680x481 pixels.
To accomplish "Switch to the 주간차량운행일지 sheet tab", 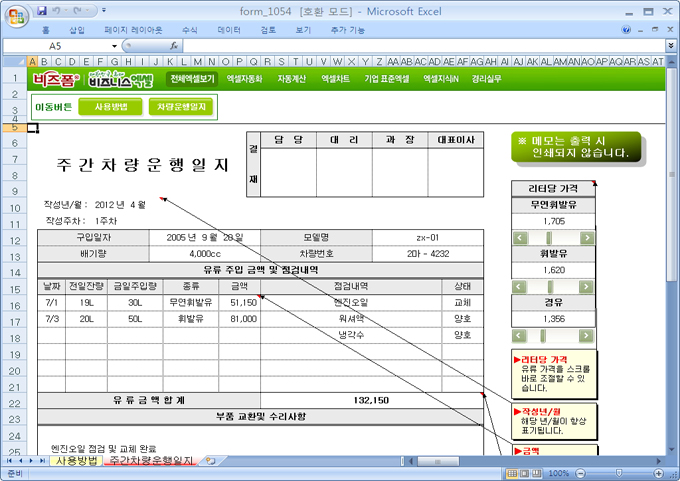I will click(151, 461).
